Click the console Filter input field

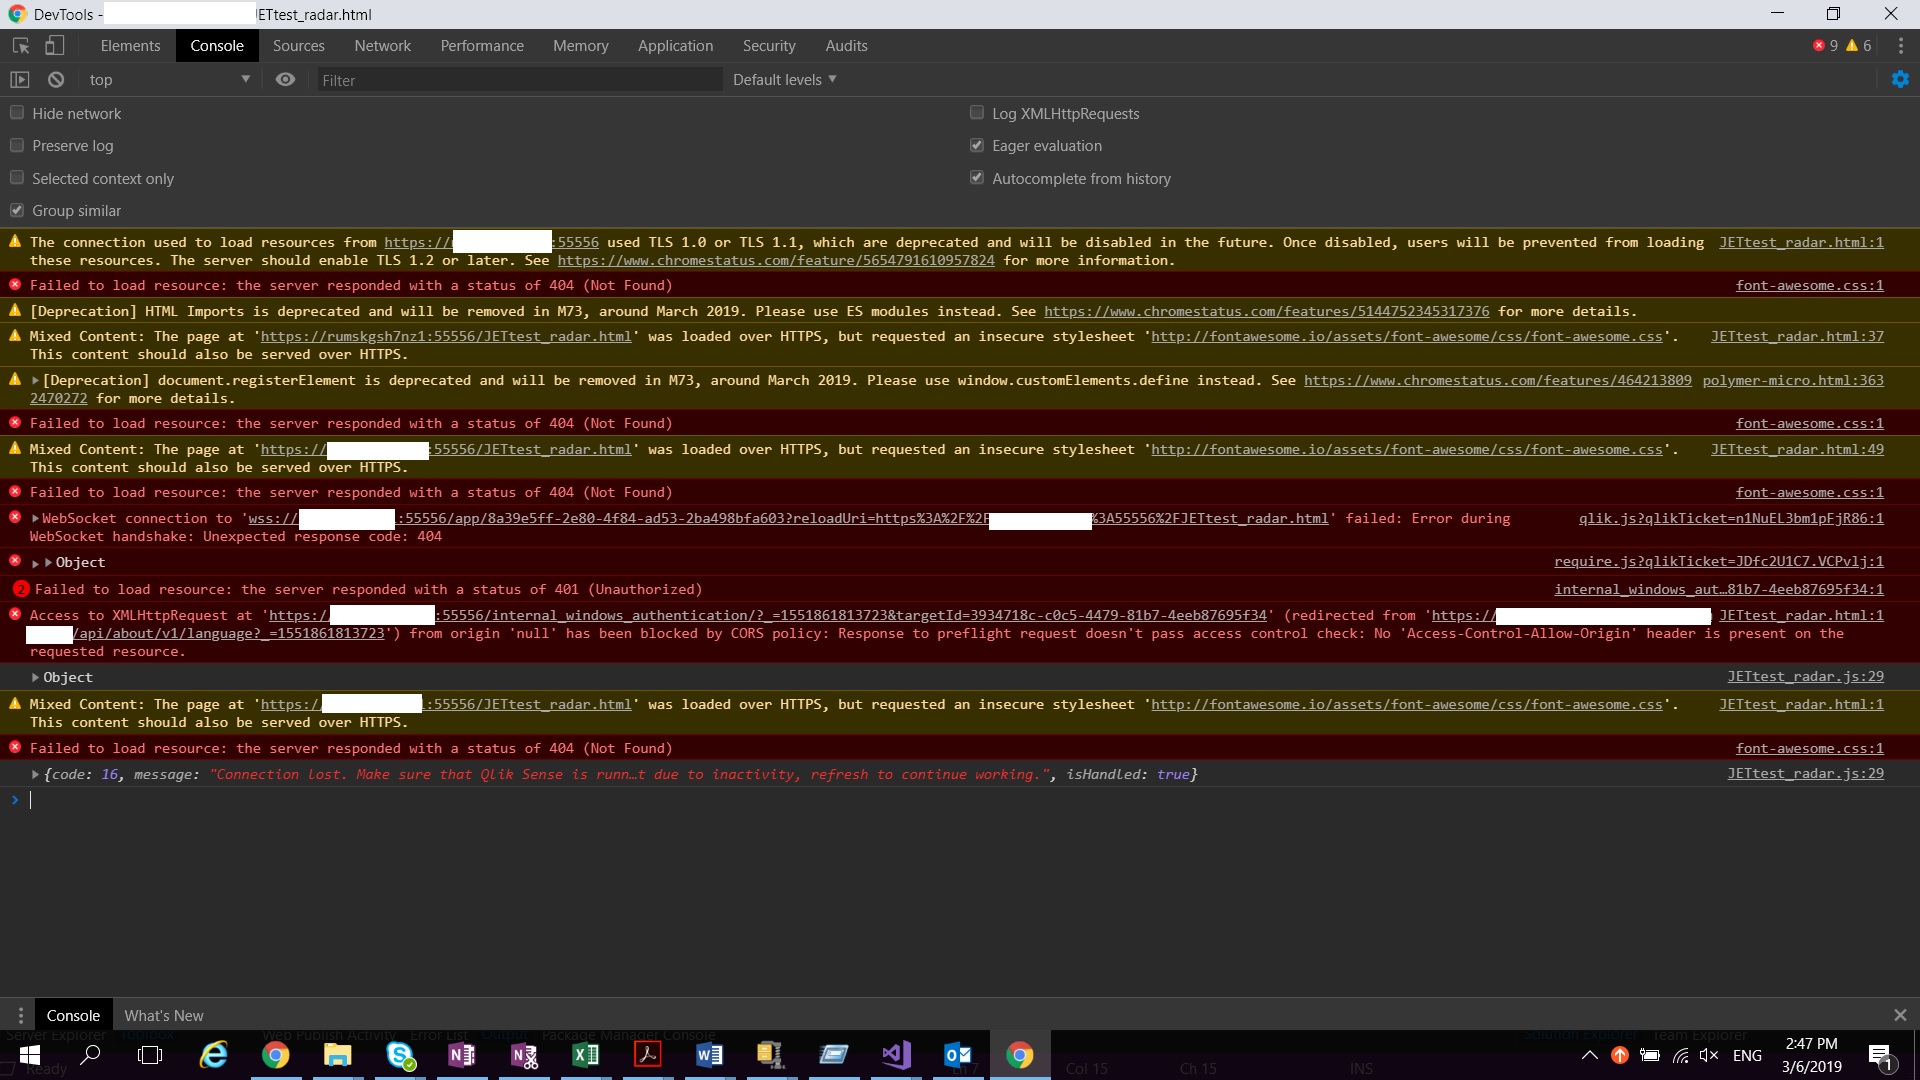pyautogui.click(x=520, y=80)
